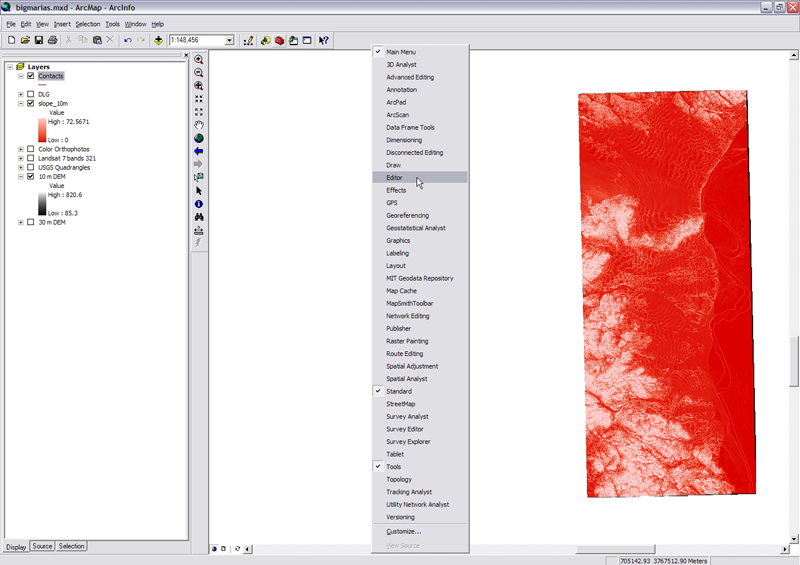Click the Undo icon

pos(128,40)
